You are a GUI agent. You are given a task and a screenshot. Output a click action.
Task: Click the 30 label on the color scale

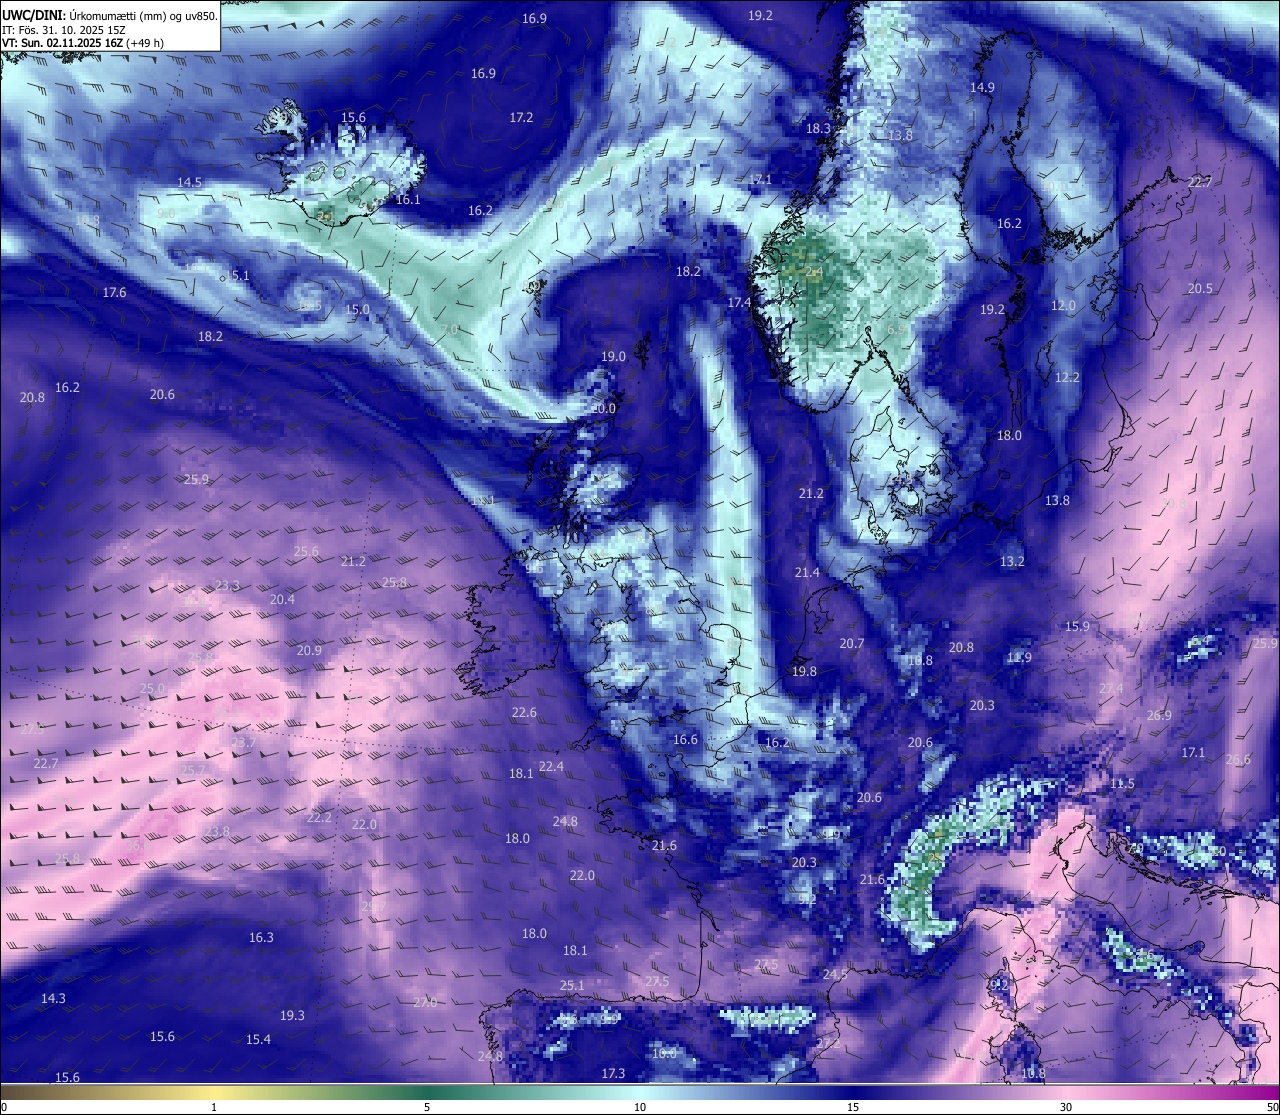pos(1066,1107)
